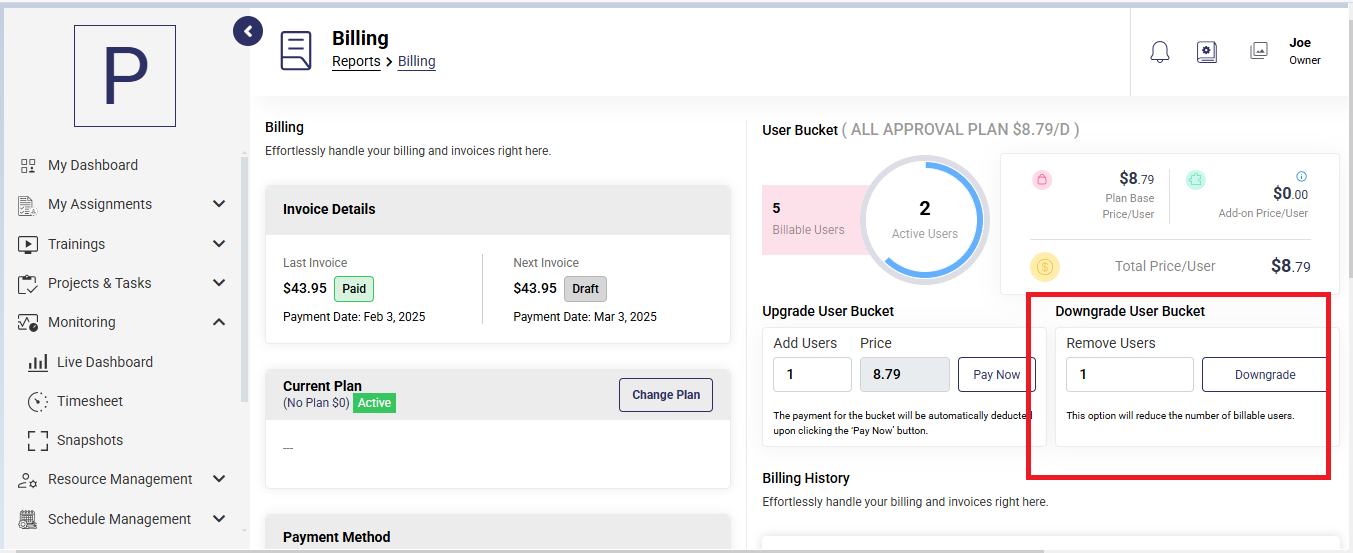The height and width of the screenshot is (553, 1353).
Task: Click the Downgrade button
Action: click(1265, 374)
